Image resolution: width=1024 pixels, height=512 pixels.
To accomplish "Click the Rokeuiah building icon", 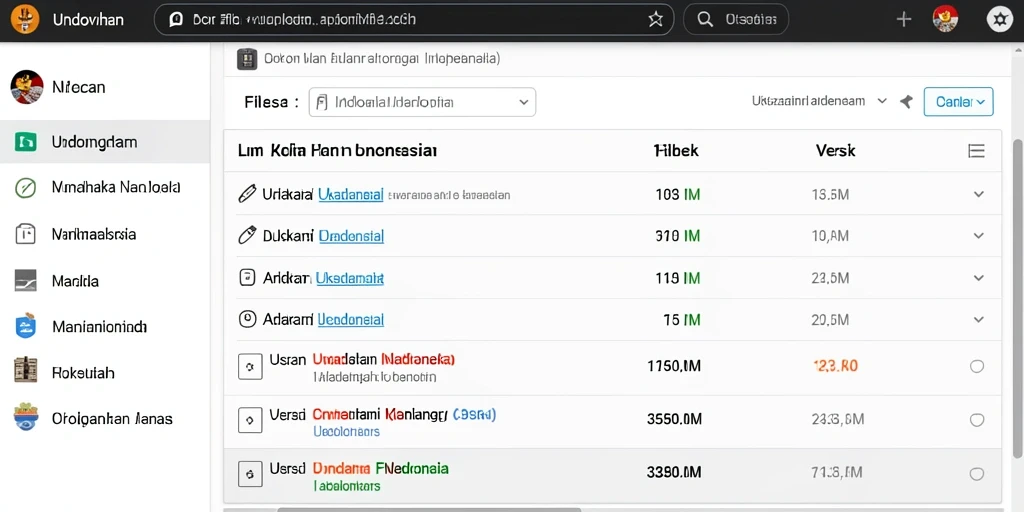I will pos(25,370).
